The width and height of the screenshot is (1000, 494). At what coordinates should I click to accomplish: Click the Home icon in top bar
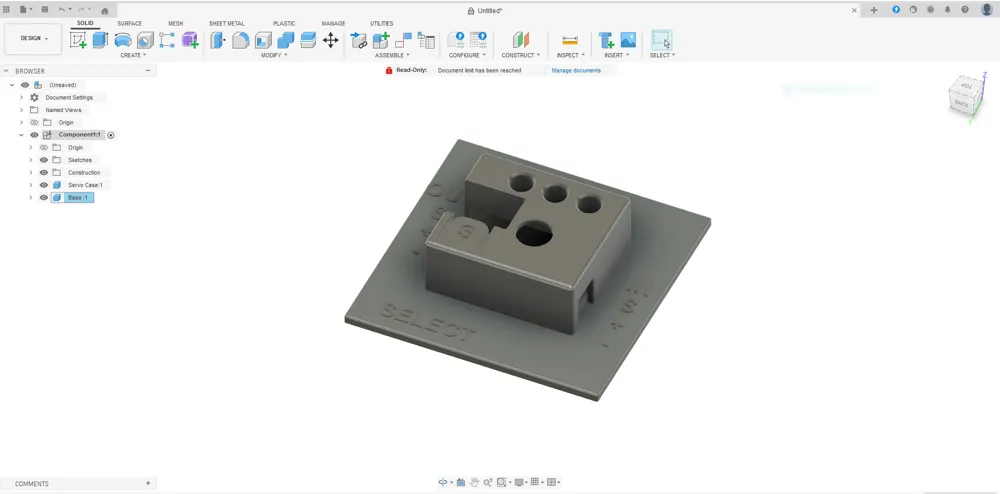(x=105, y=11)
